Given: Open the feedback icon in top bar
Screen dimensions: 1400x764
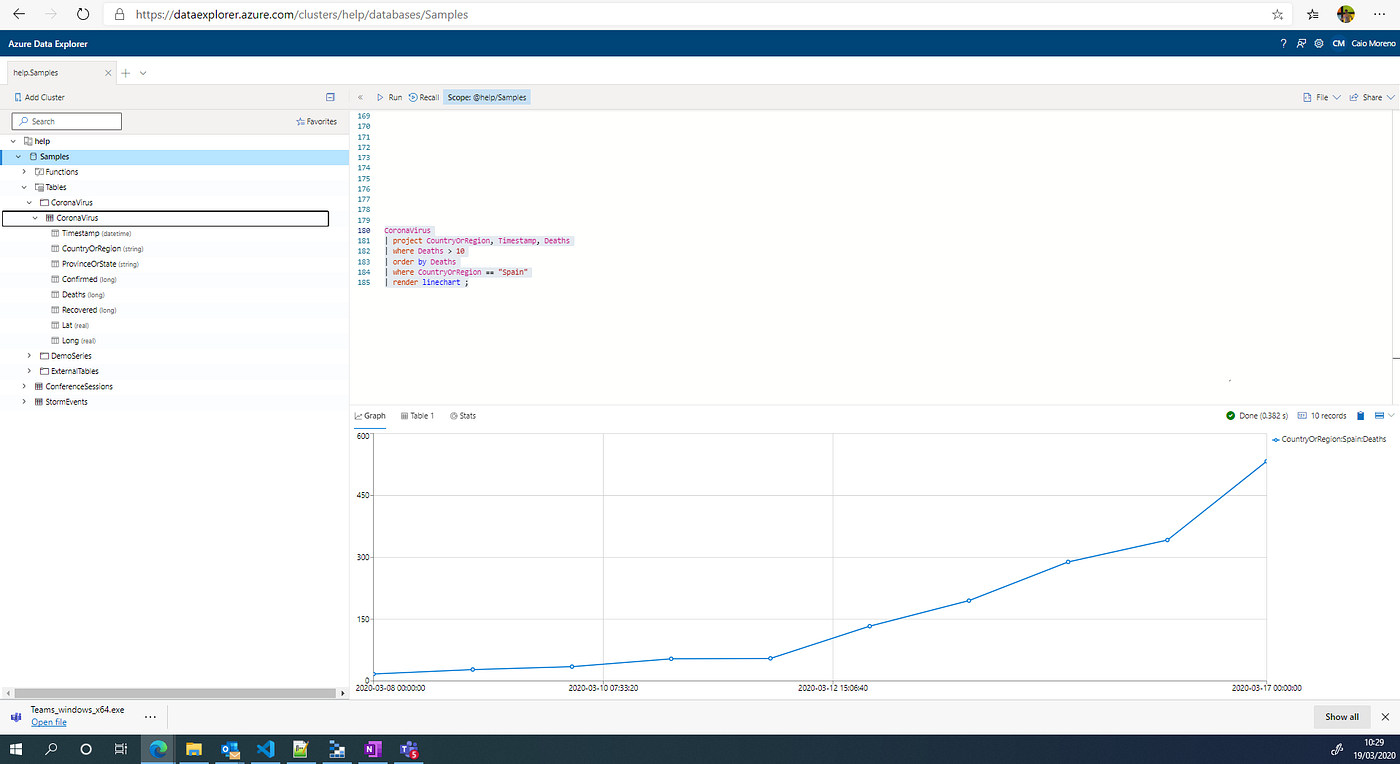Looking at the screenshot, I should [1301, 43].
